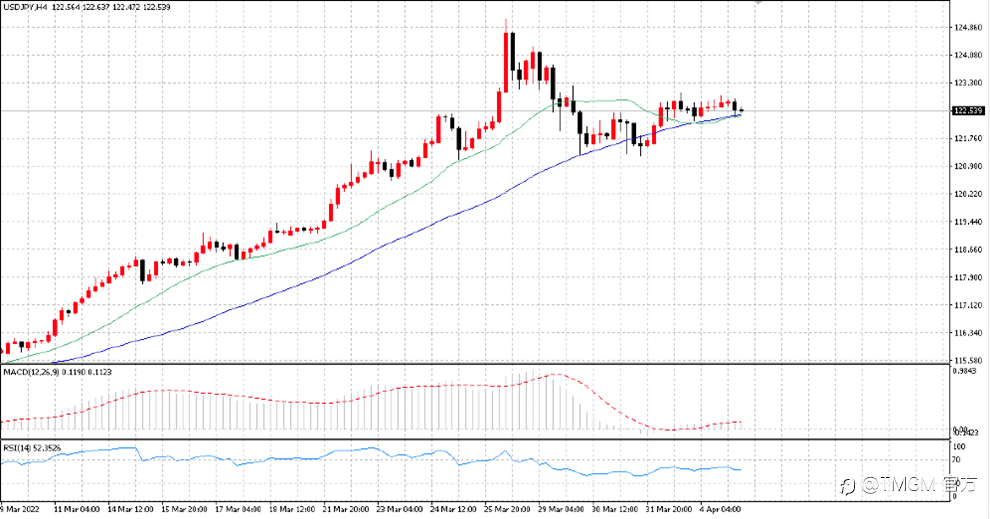Viewport: 990px width, 519px height.
Task: Click the @TMGM watermark text
Action: 900,485
